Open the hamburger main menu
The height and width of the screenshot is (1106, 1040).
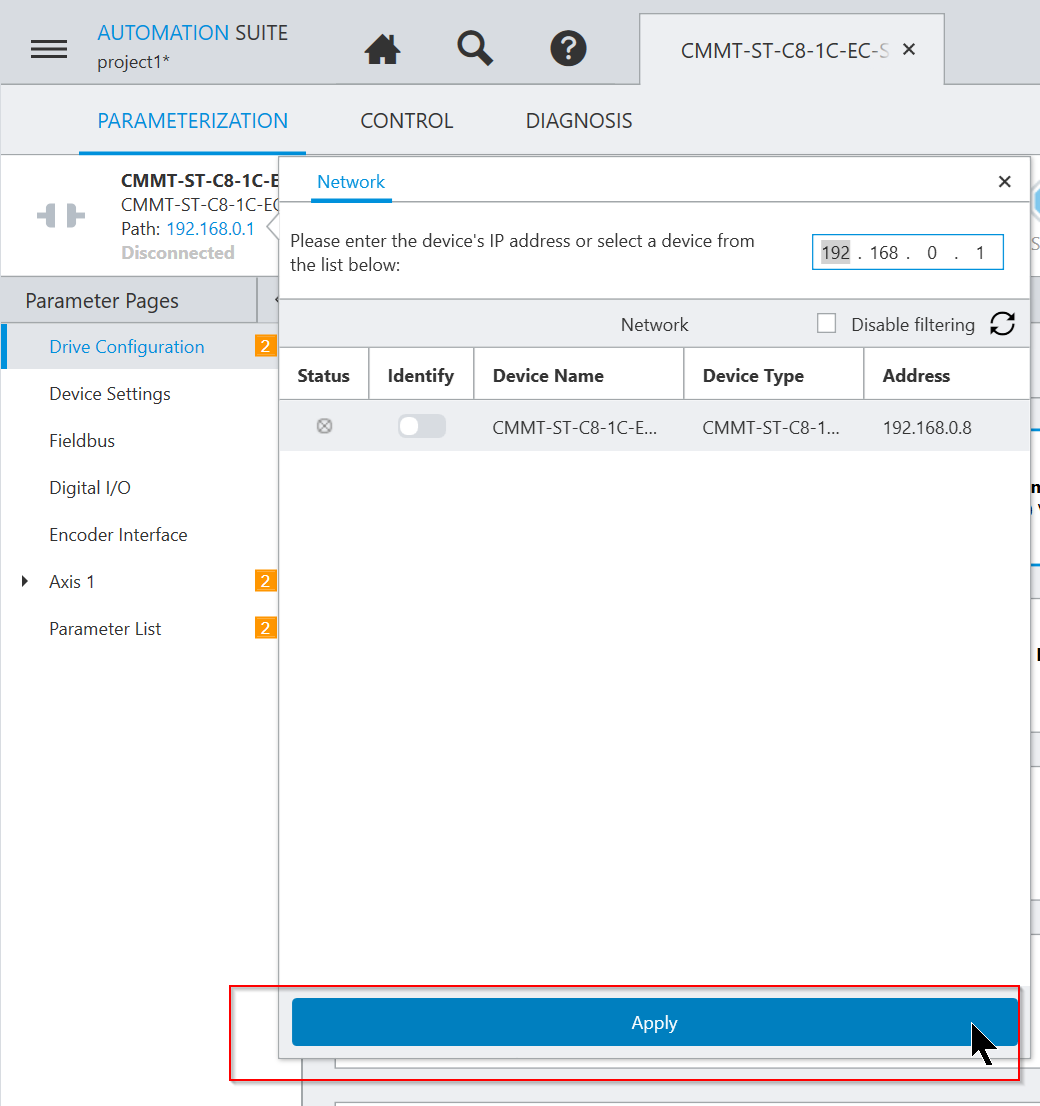(49, 49)
